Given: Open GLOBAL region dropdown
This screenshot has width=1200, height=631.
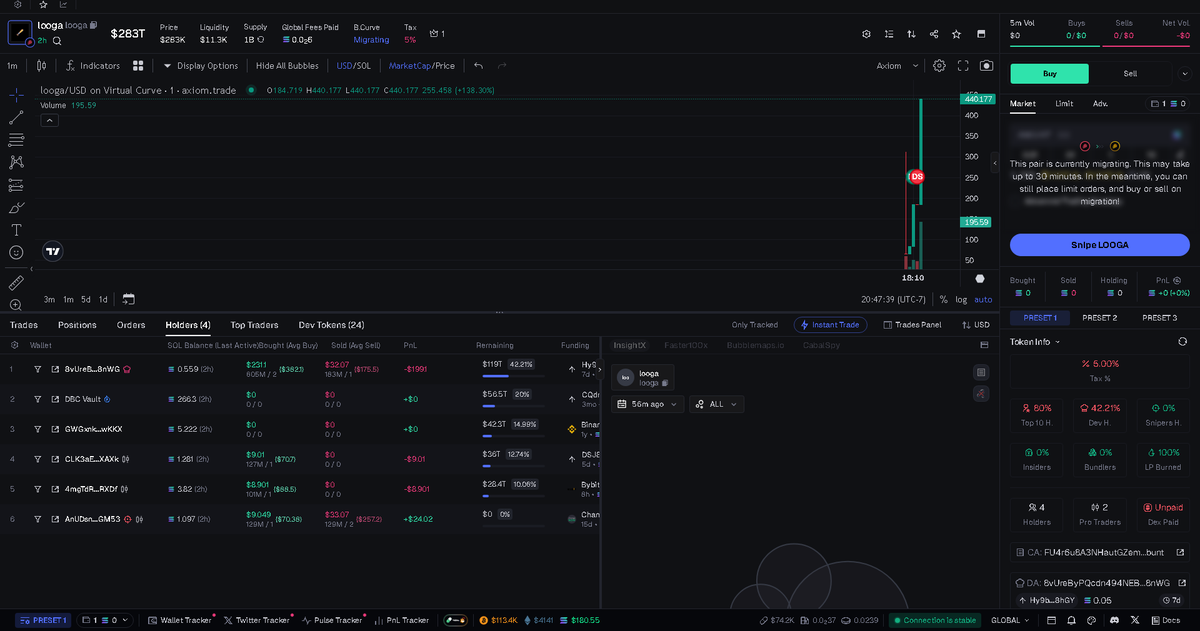Looking at the screenshot, I should [1011, 620].
